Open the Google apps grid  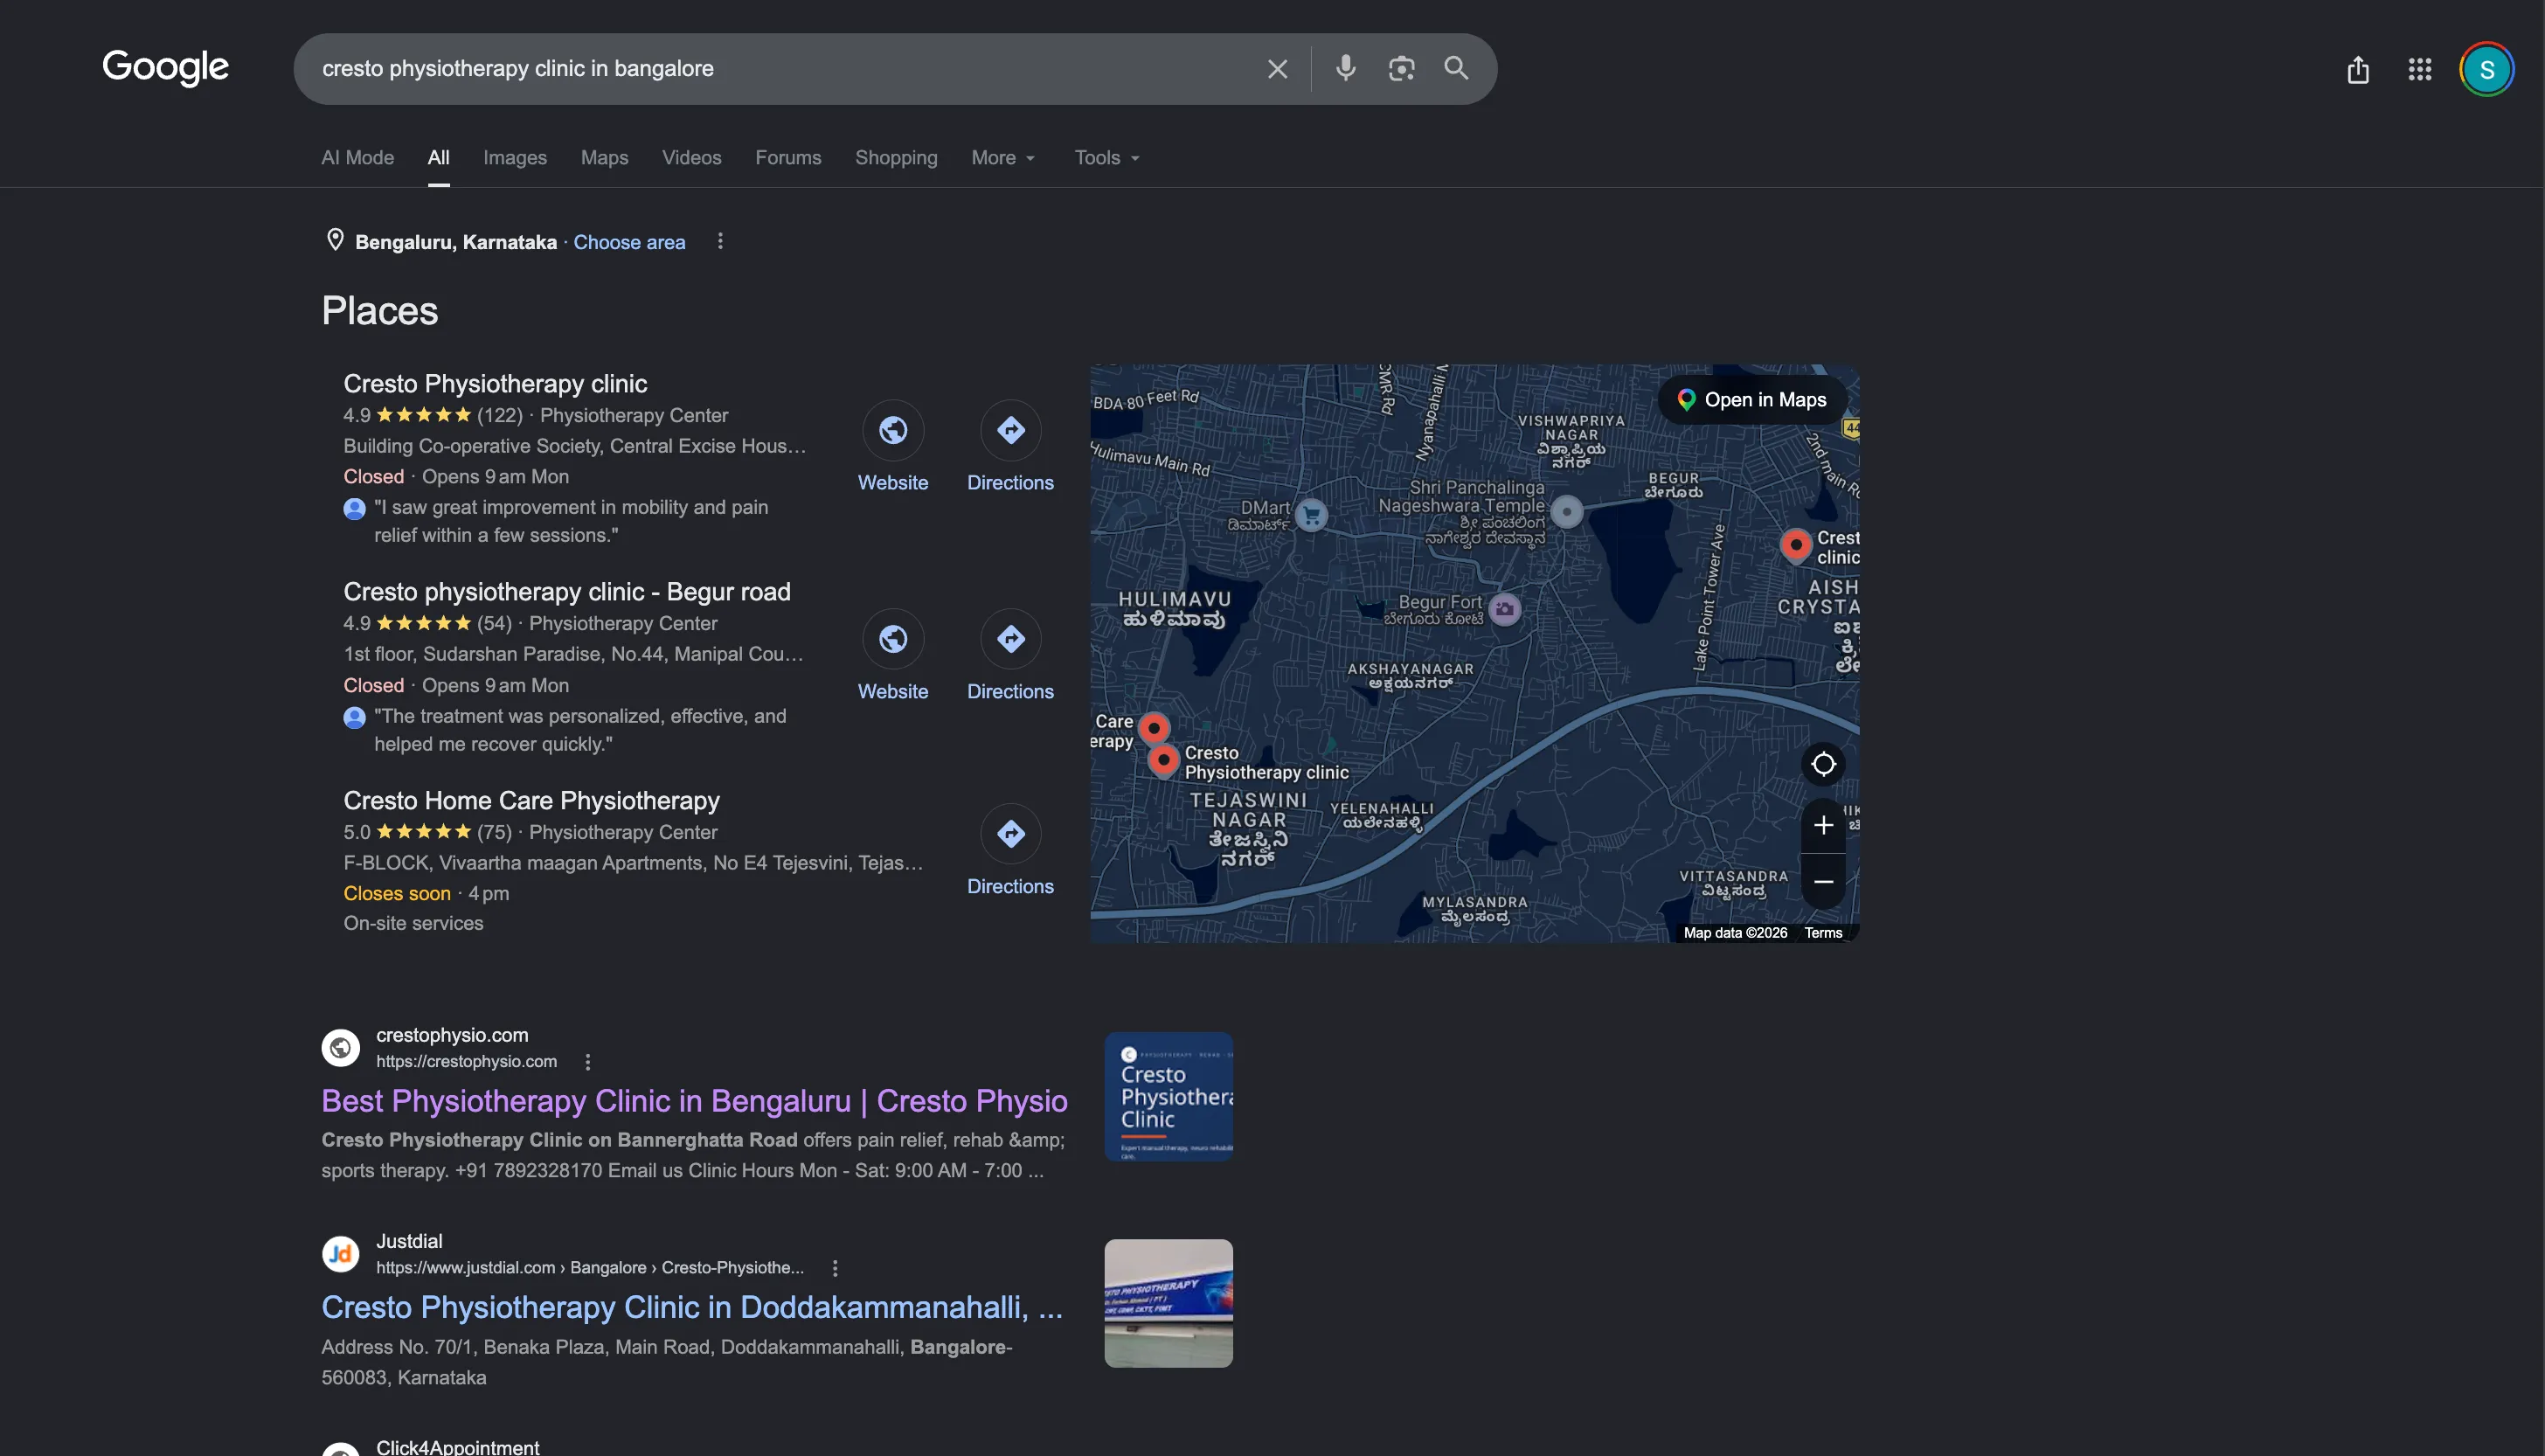pyautogui.click(x=2419, y=70)
